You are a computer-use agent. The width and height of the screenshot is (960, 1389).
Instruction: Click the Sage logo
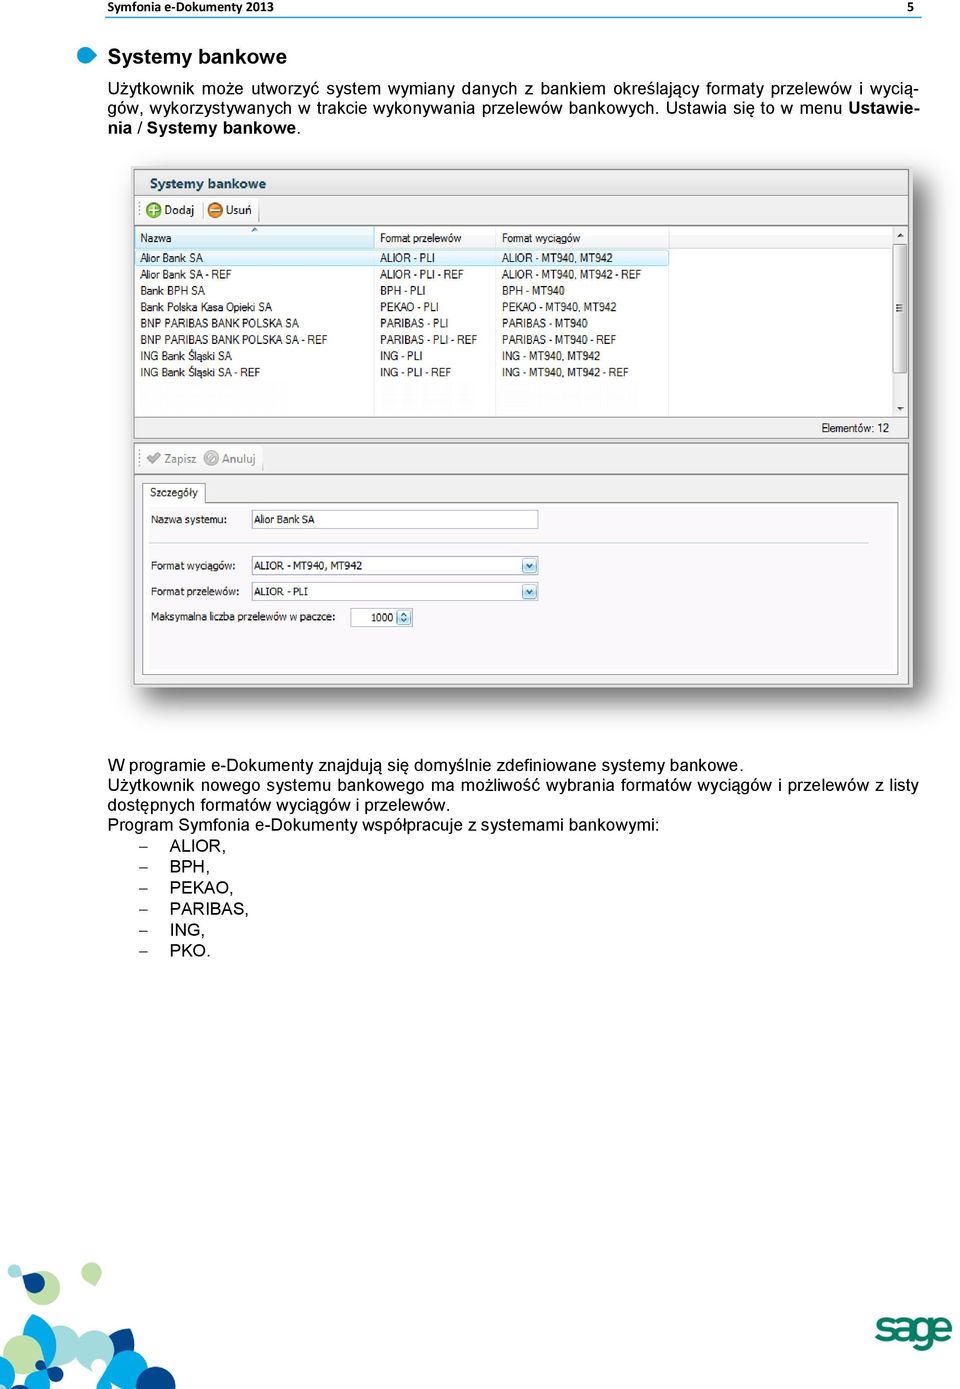(x=913, y=1331)
